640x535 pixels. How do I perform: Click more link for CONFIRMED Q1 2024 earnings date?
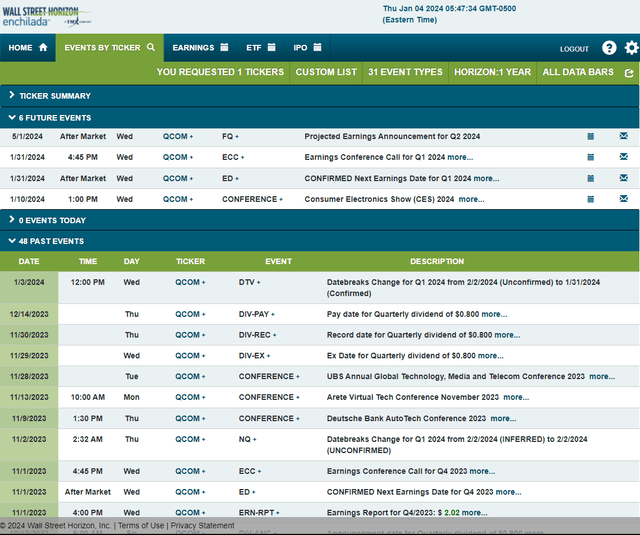pos(486,178)
